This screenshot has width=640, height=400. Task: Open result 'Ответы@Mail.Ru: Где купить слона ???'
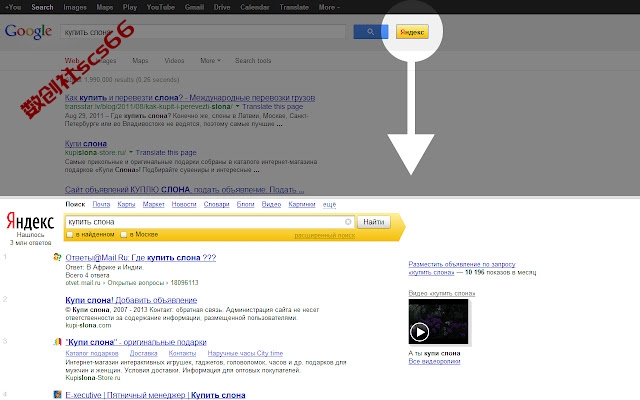tap(141, 258)
